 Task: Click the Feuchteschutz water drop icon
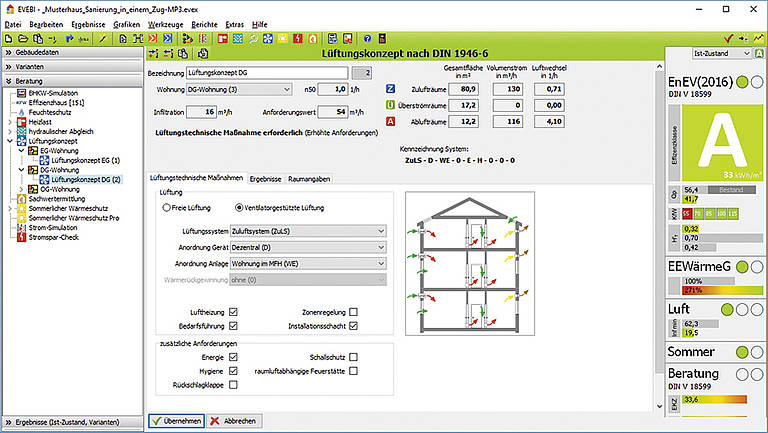click(x=23, y=112)
